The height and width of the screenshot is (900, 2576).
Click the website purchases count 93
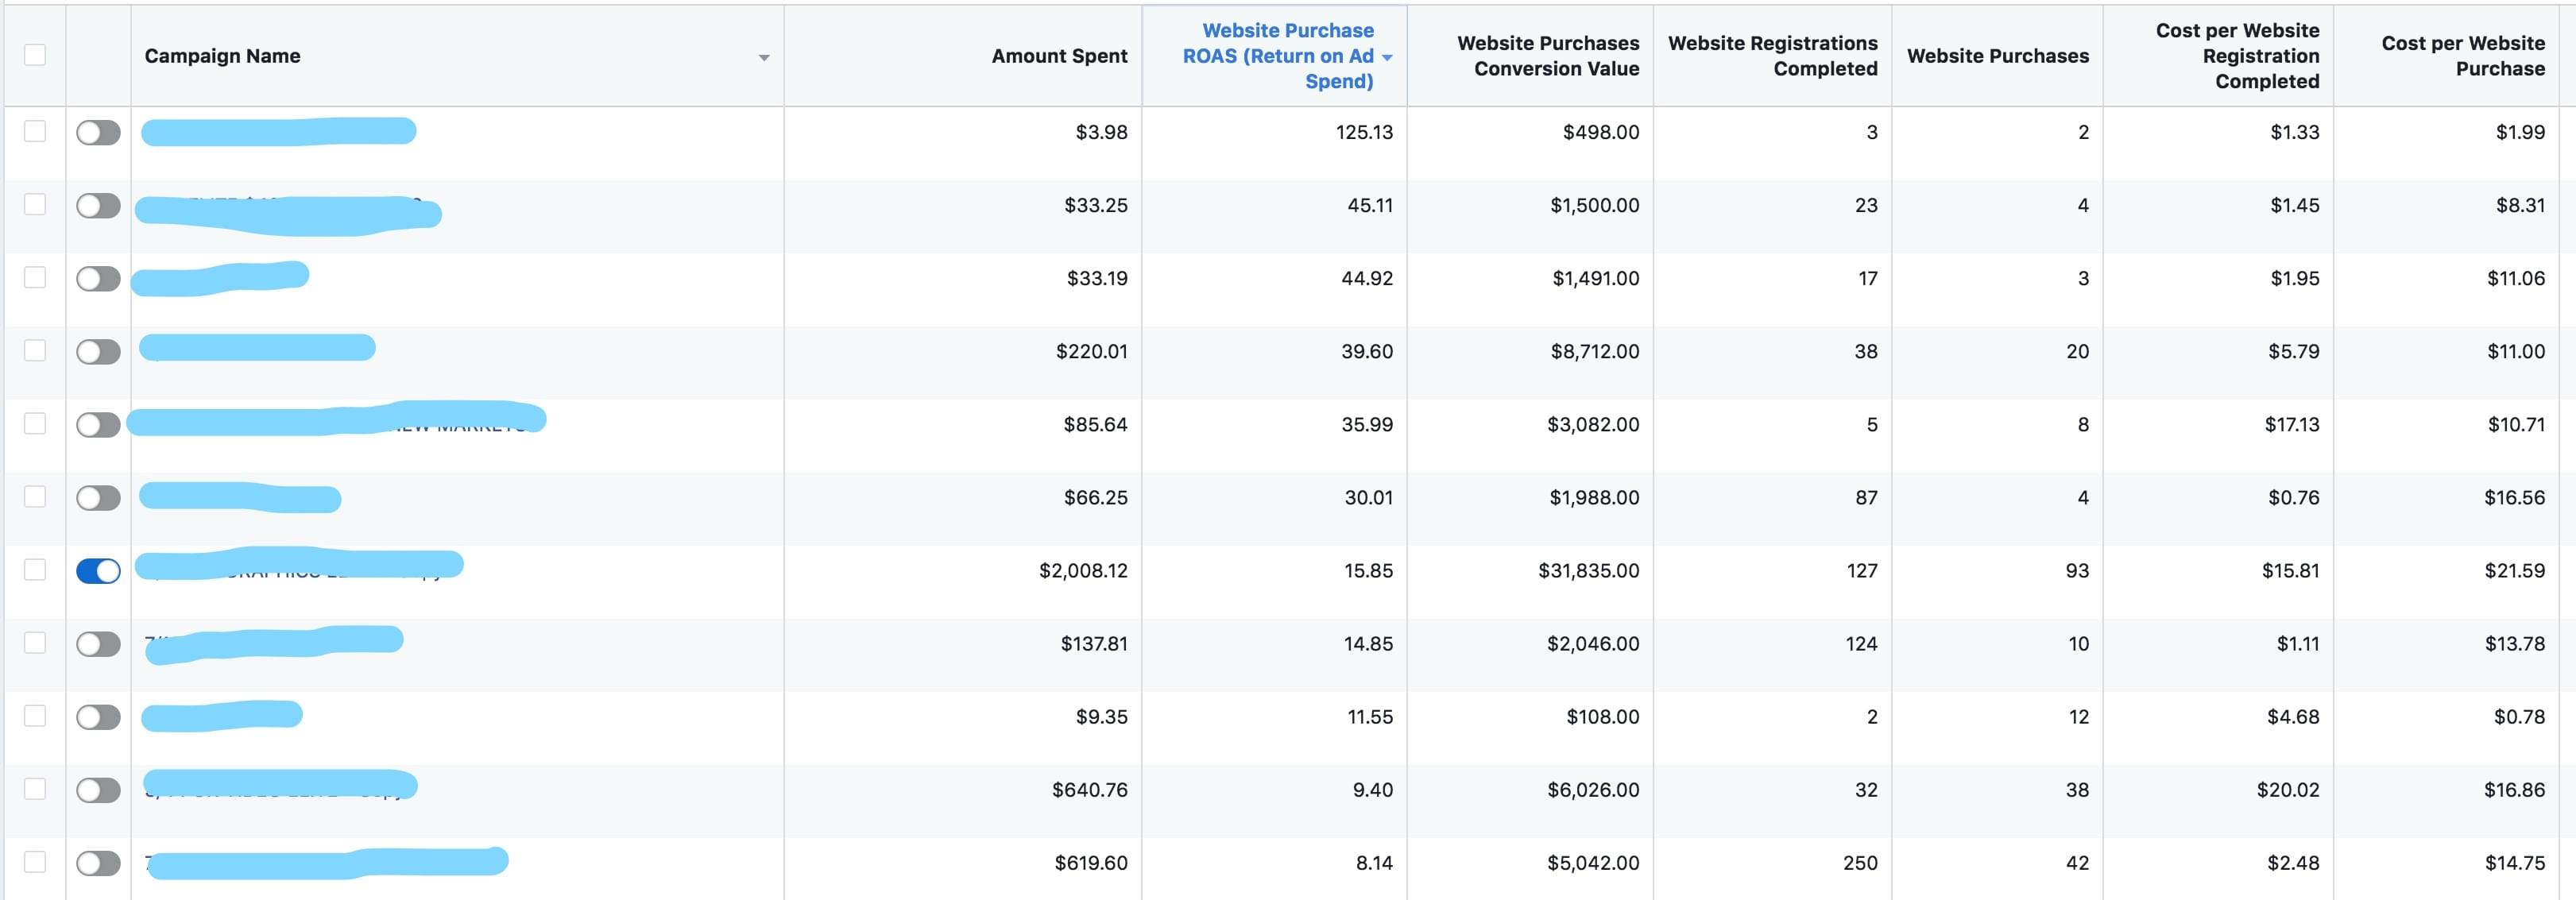(2077, 570)
